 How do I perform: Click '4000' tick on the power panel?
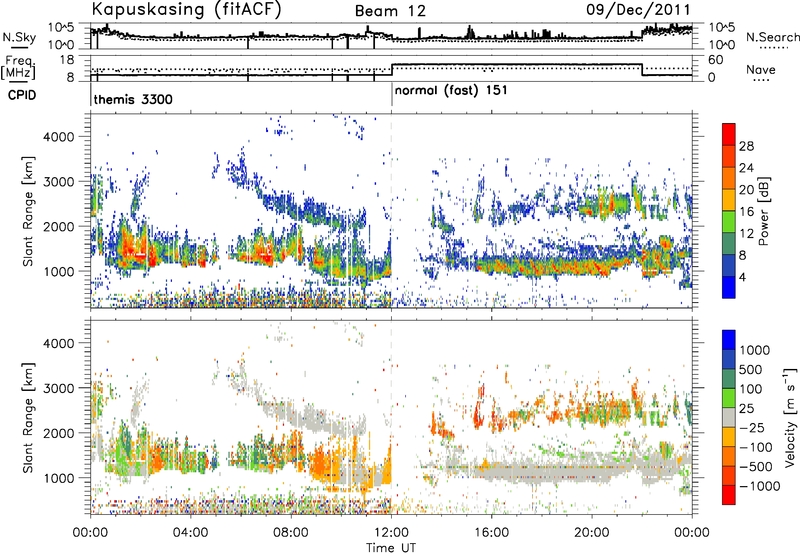pos(59,137)
